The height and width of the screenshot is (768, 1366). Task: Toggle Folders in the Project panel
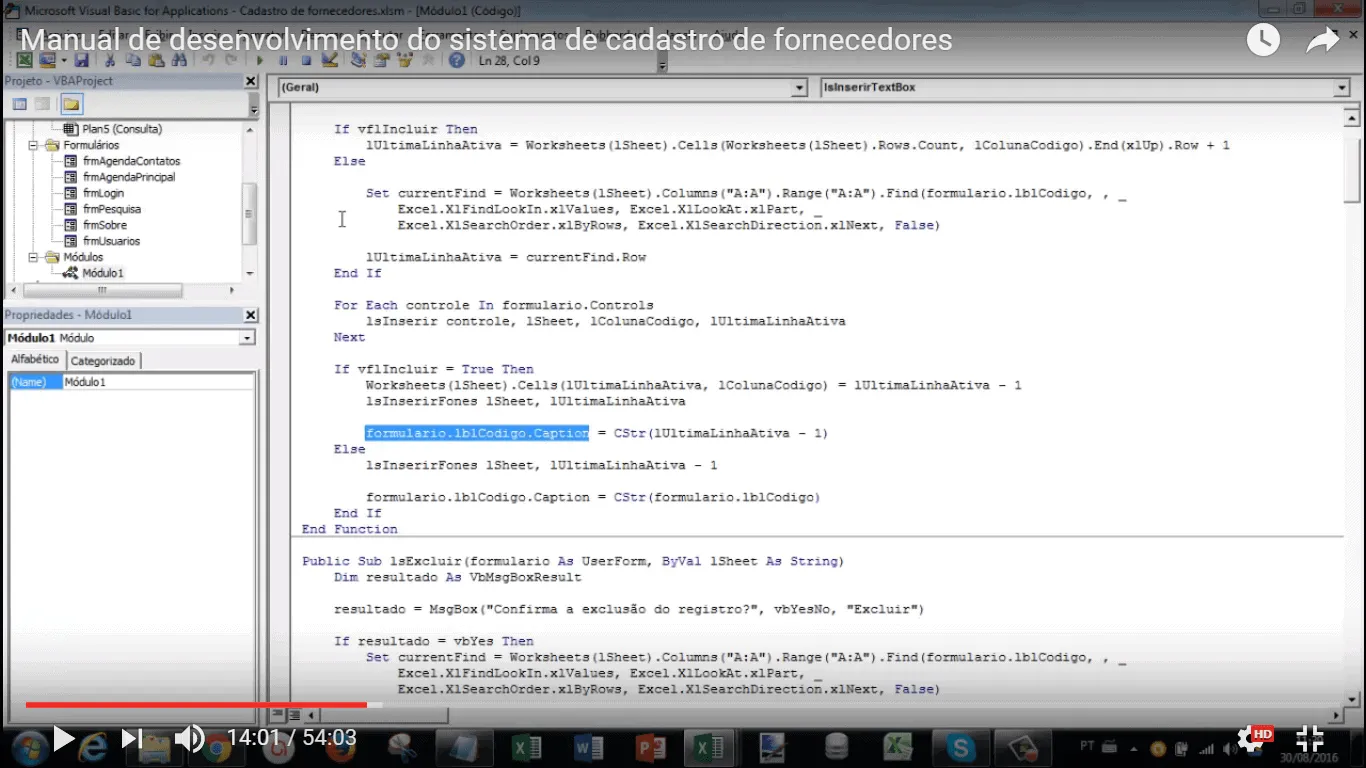coord(71,104)
